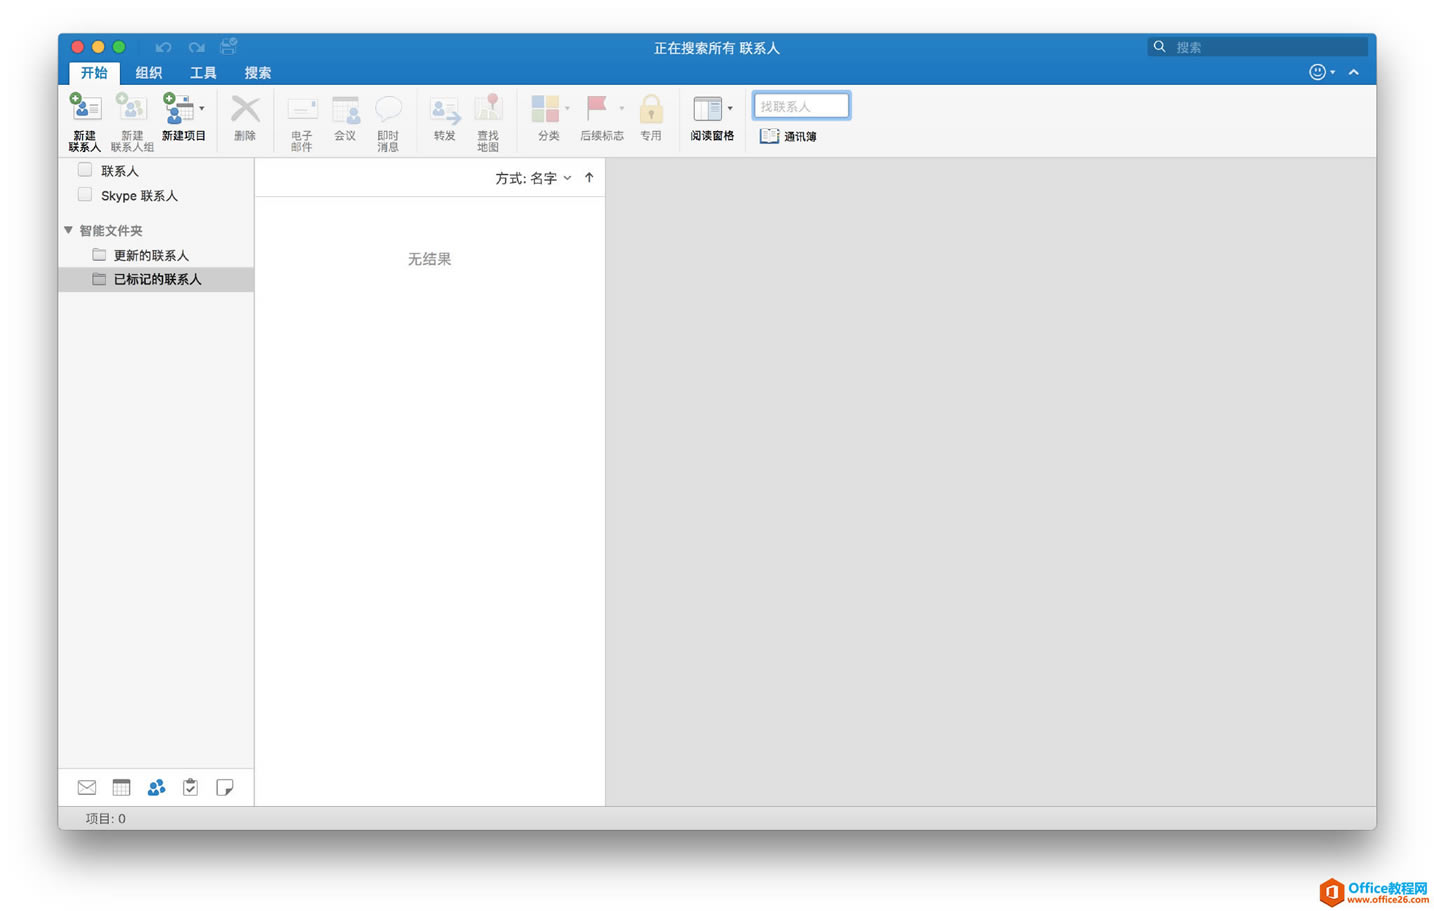Open Tasks view from bottom navigation
This screenshot has height=911, width=1434.
190,788
